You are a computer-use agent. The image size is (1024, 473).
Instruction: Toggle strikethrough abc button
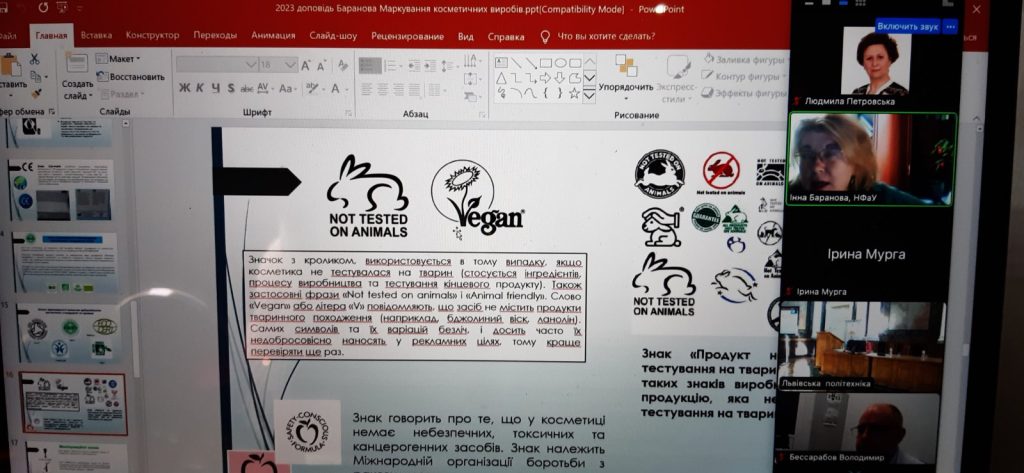tap(247, 88)
